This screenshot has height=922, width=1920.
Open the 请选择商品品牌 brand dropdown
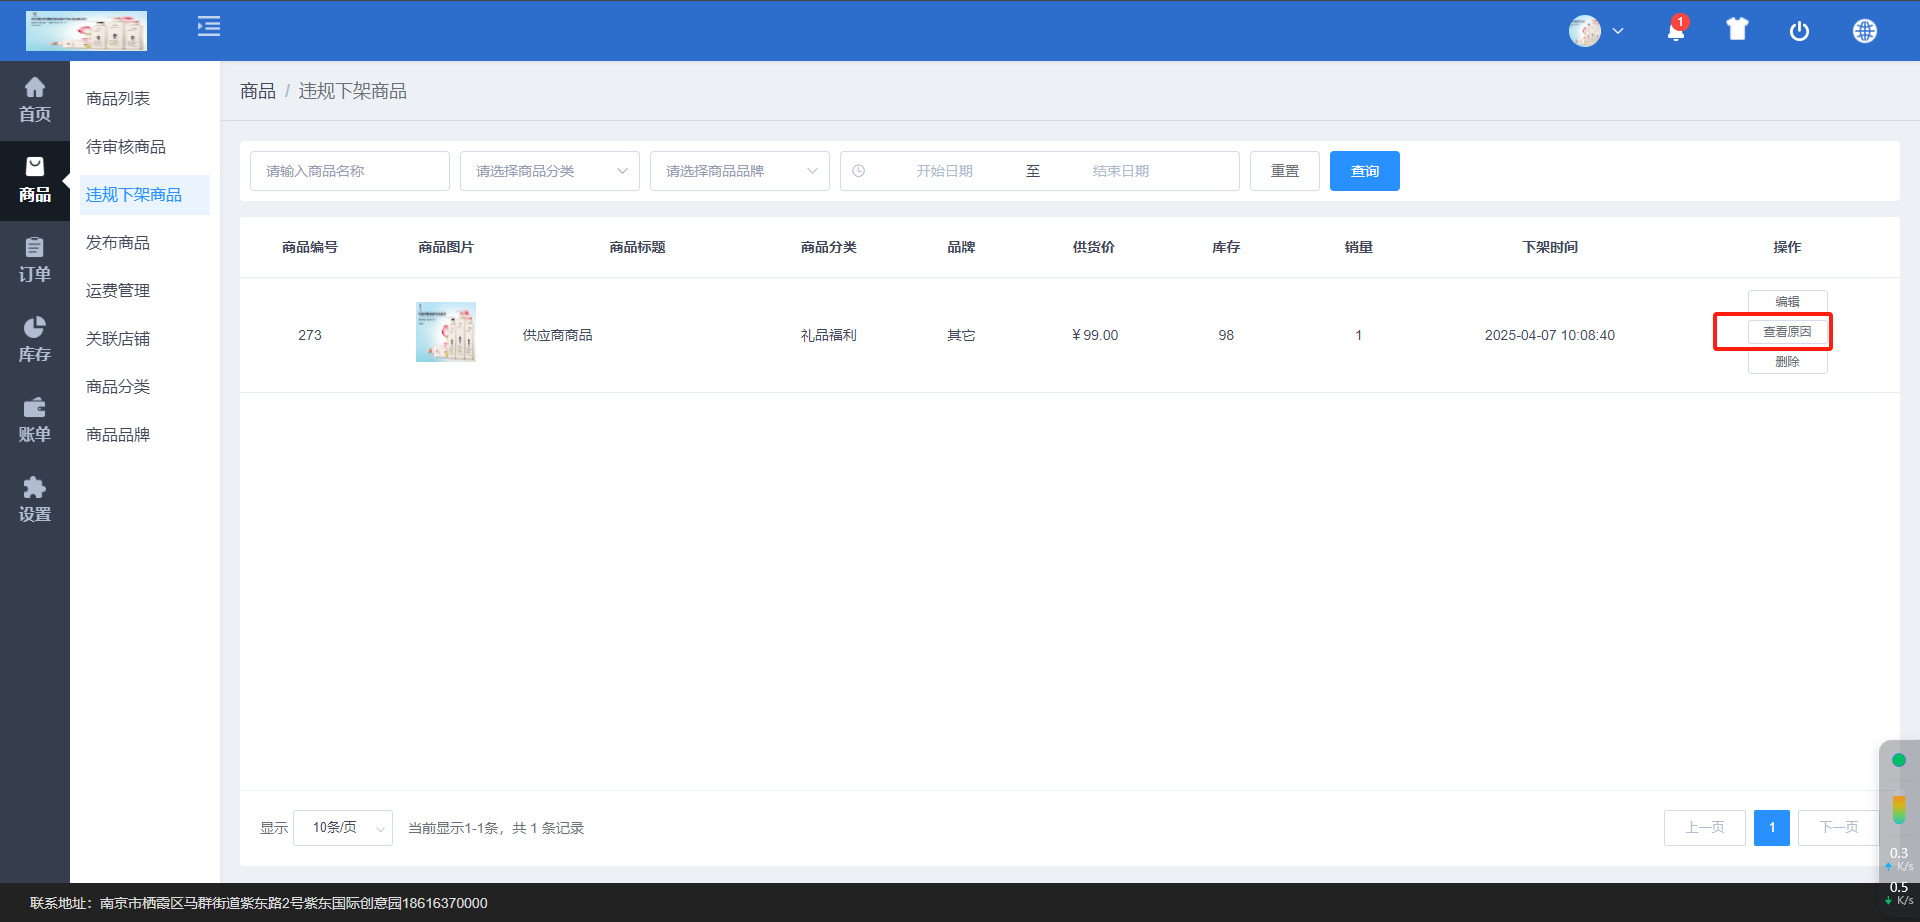tap(739, 171)
